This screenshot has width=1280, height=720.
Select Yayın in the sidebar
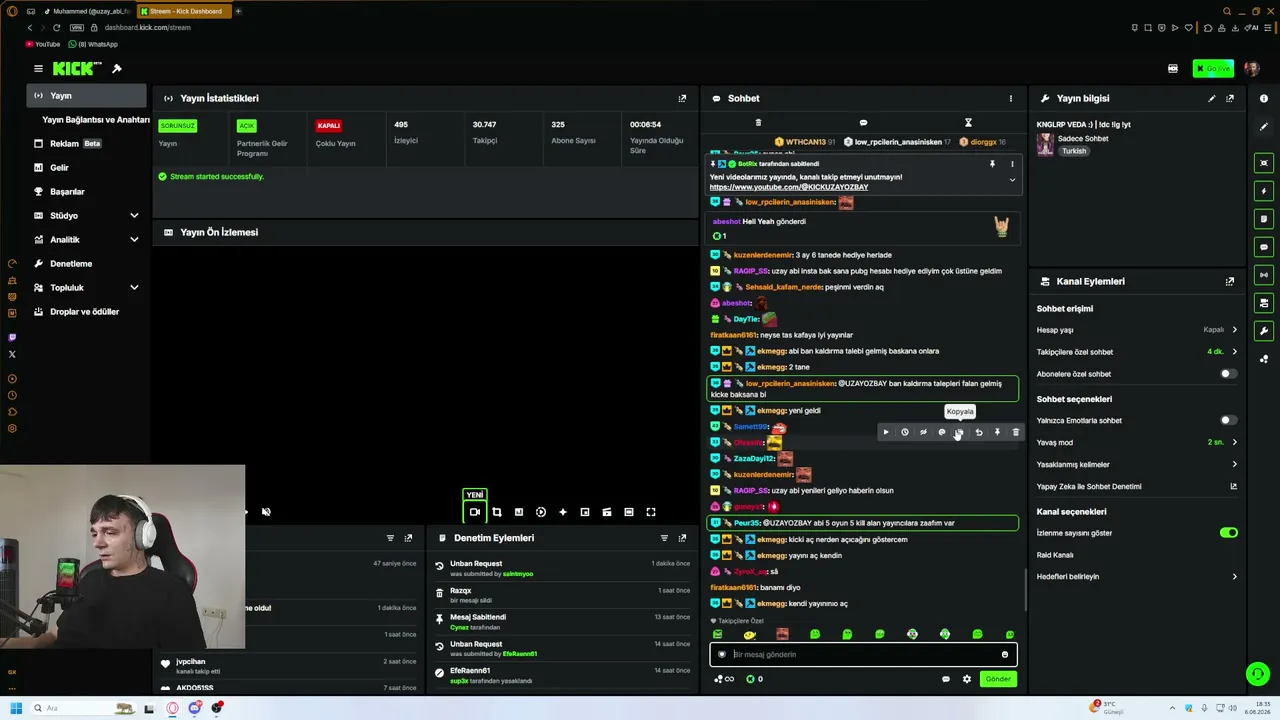[x=86, y=96]
